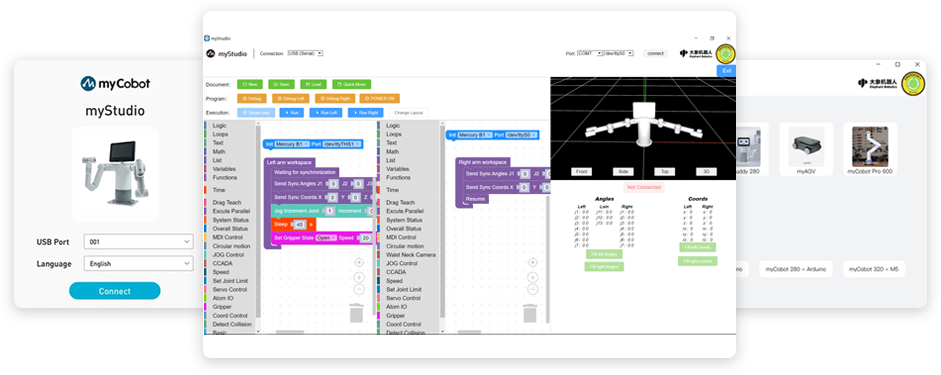This screenshot has height=375, width=941.
Task: Zoom in on the left workspace canvas
Action: pos(359,277)
